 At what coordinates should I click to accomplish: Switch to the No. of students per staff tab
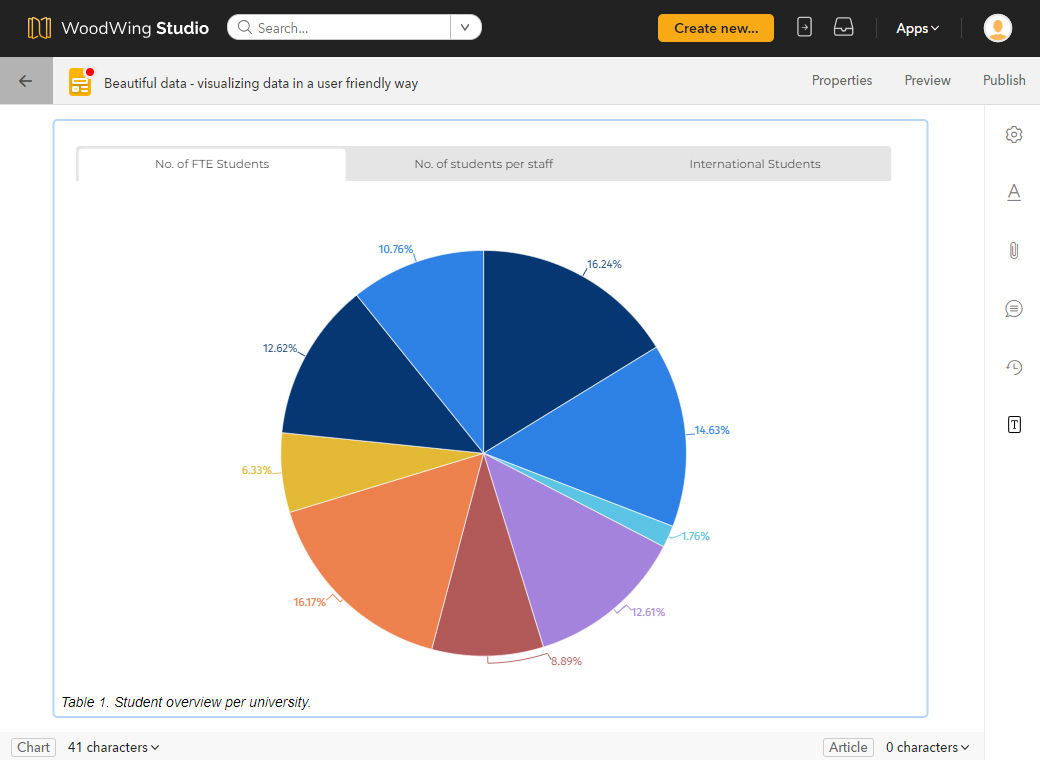(484, 163)
